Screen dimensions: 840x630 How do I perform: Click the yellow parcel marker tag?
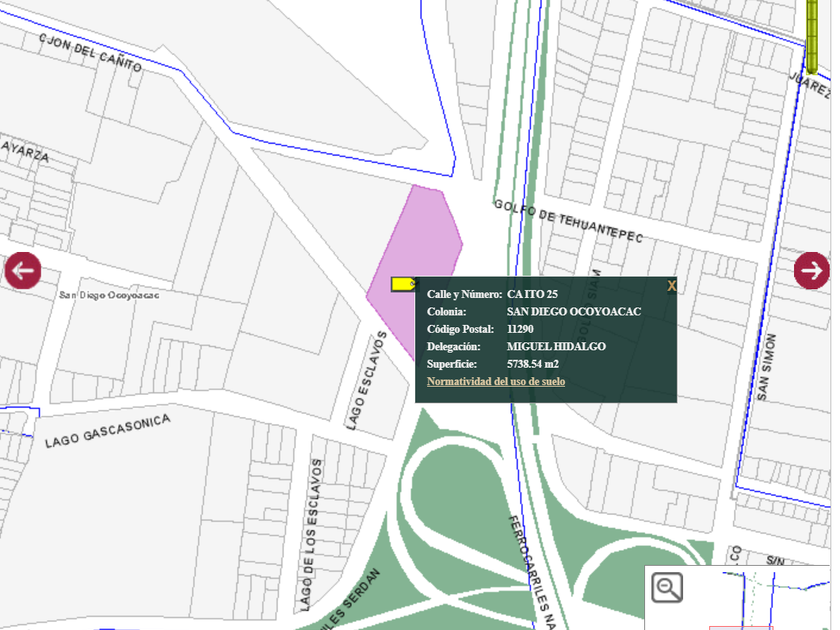point(403,284)
